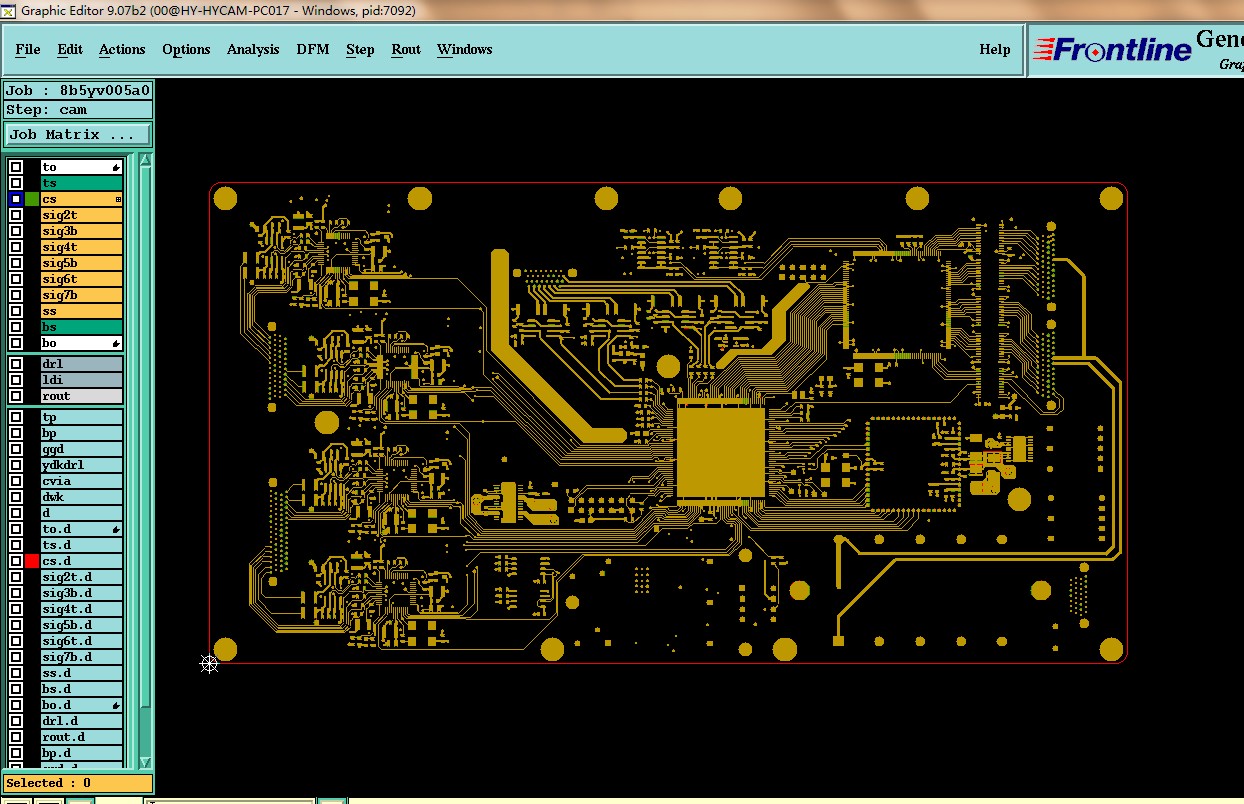
Task: Click the flag icon on layer 'bo'
Action: click(116, 343)
